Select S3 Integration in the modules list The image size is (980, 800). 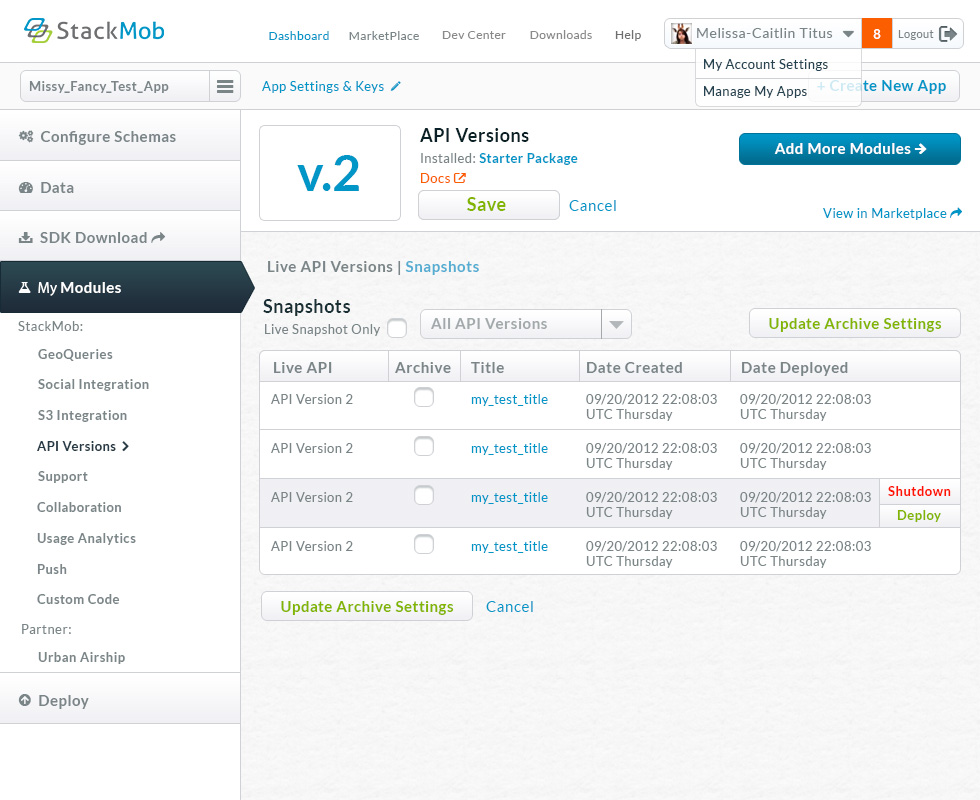pyautogui.click(x=82, y=416)
